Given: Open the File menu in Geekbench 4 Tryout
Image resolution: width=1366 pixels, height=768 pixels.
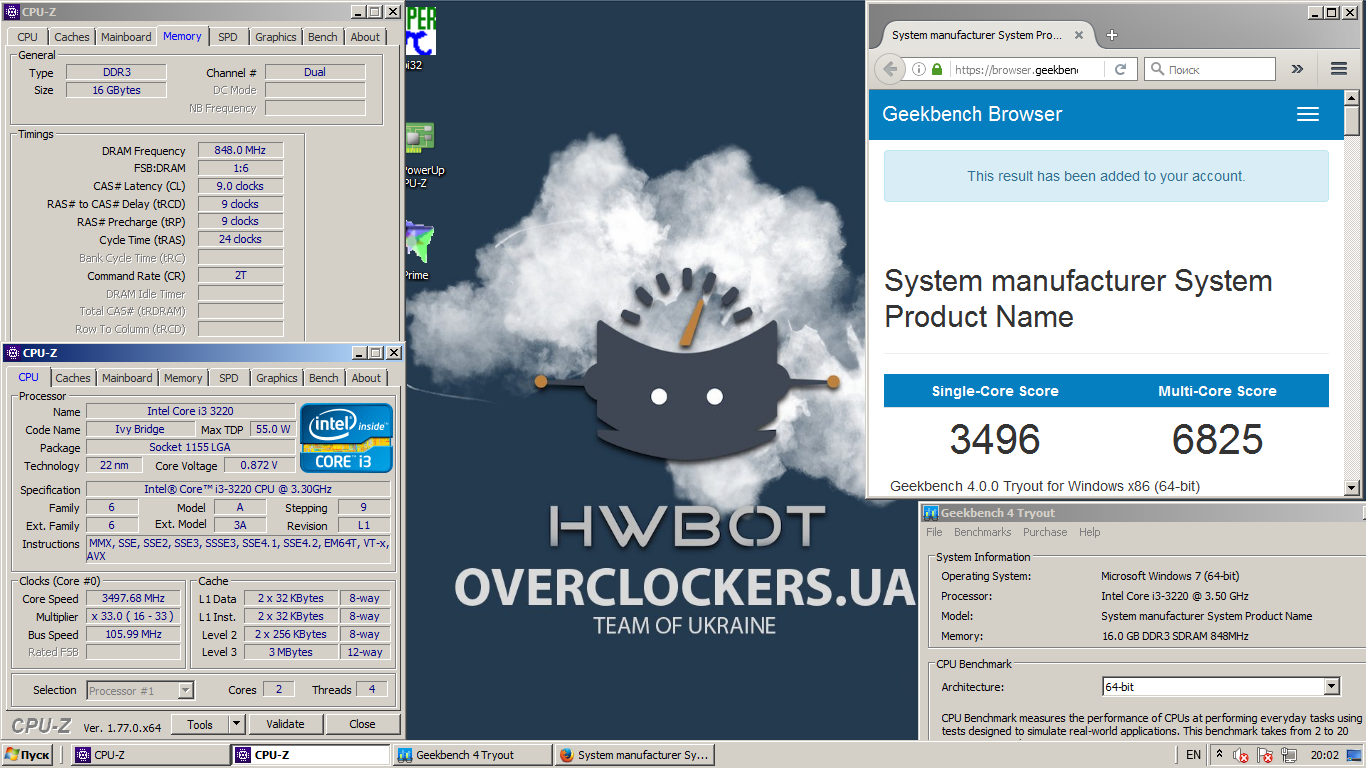Looking at the screenshot, I should pyautogui.click(x=934, y=532).
